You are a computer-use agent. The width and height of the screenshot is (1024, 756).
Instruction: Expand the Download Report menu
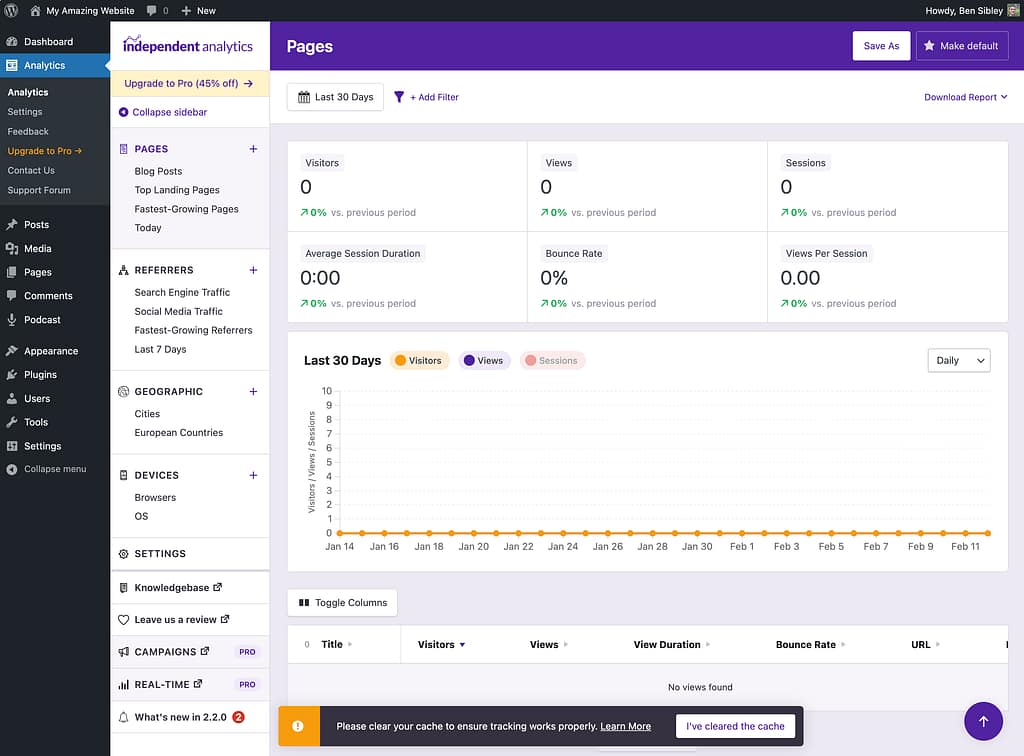pos(965,97)
